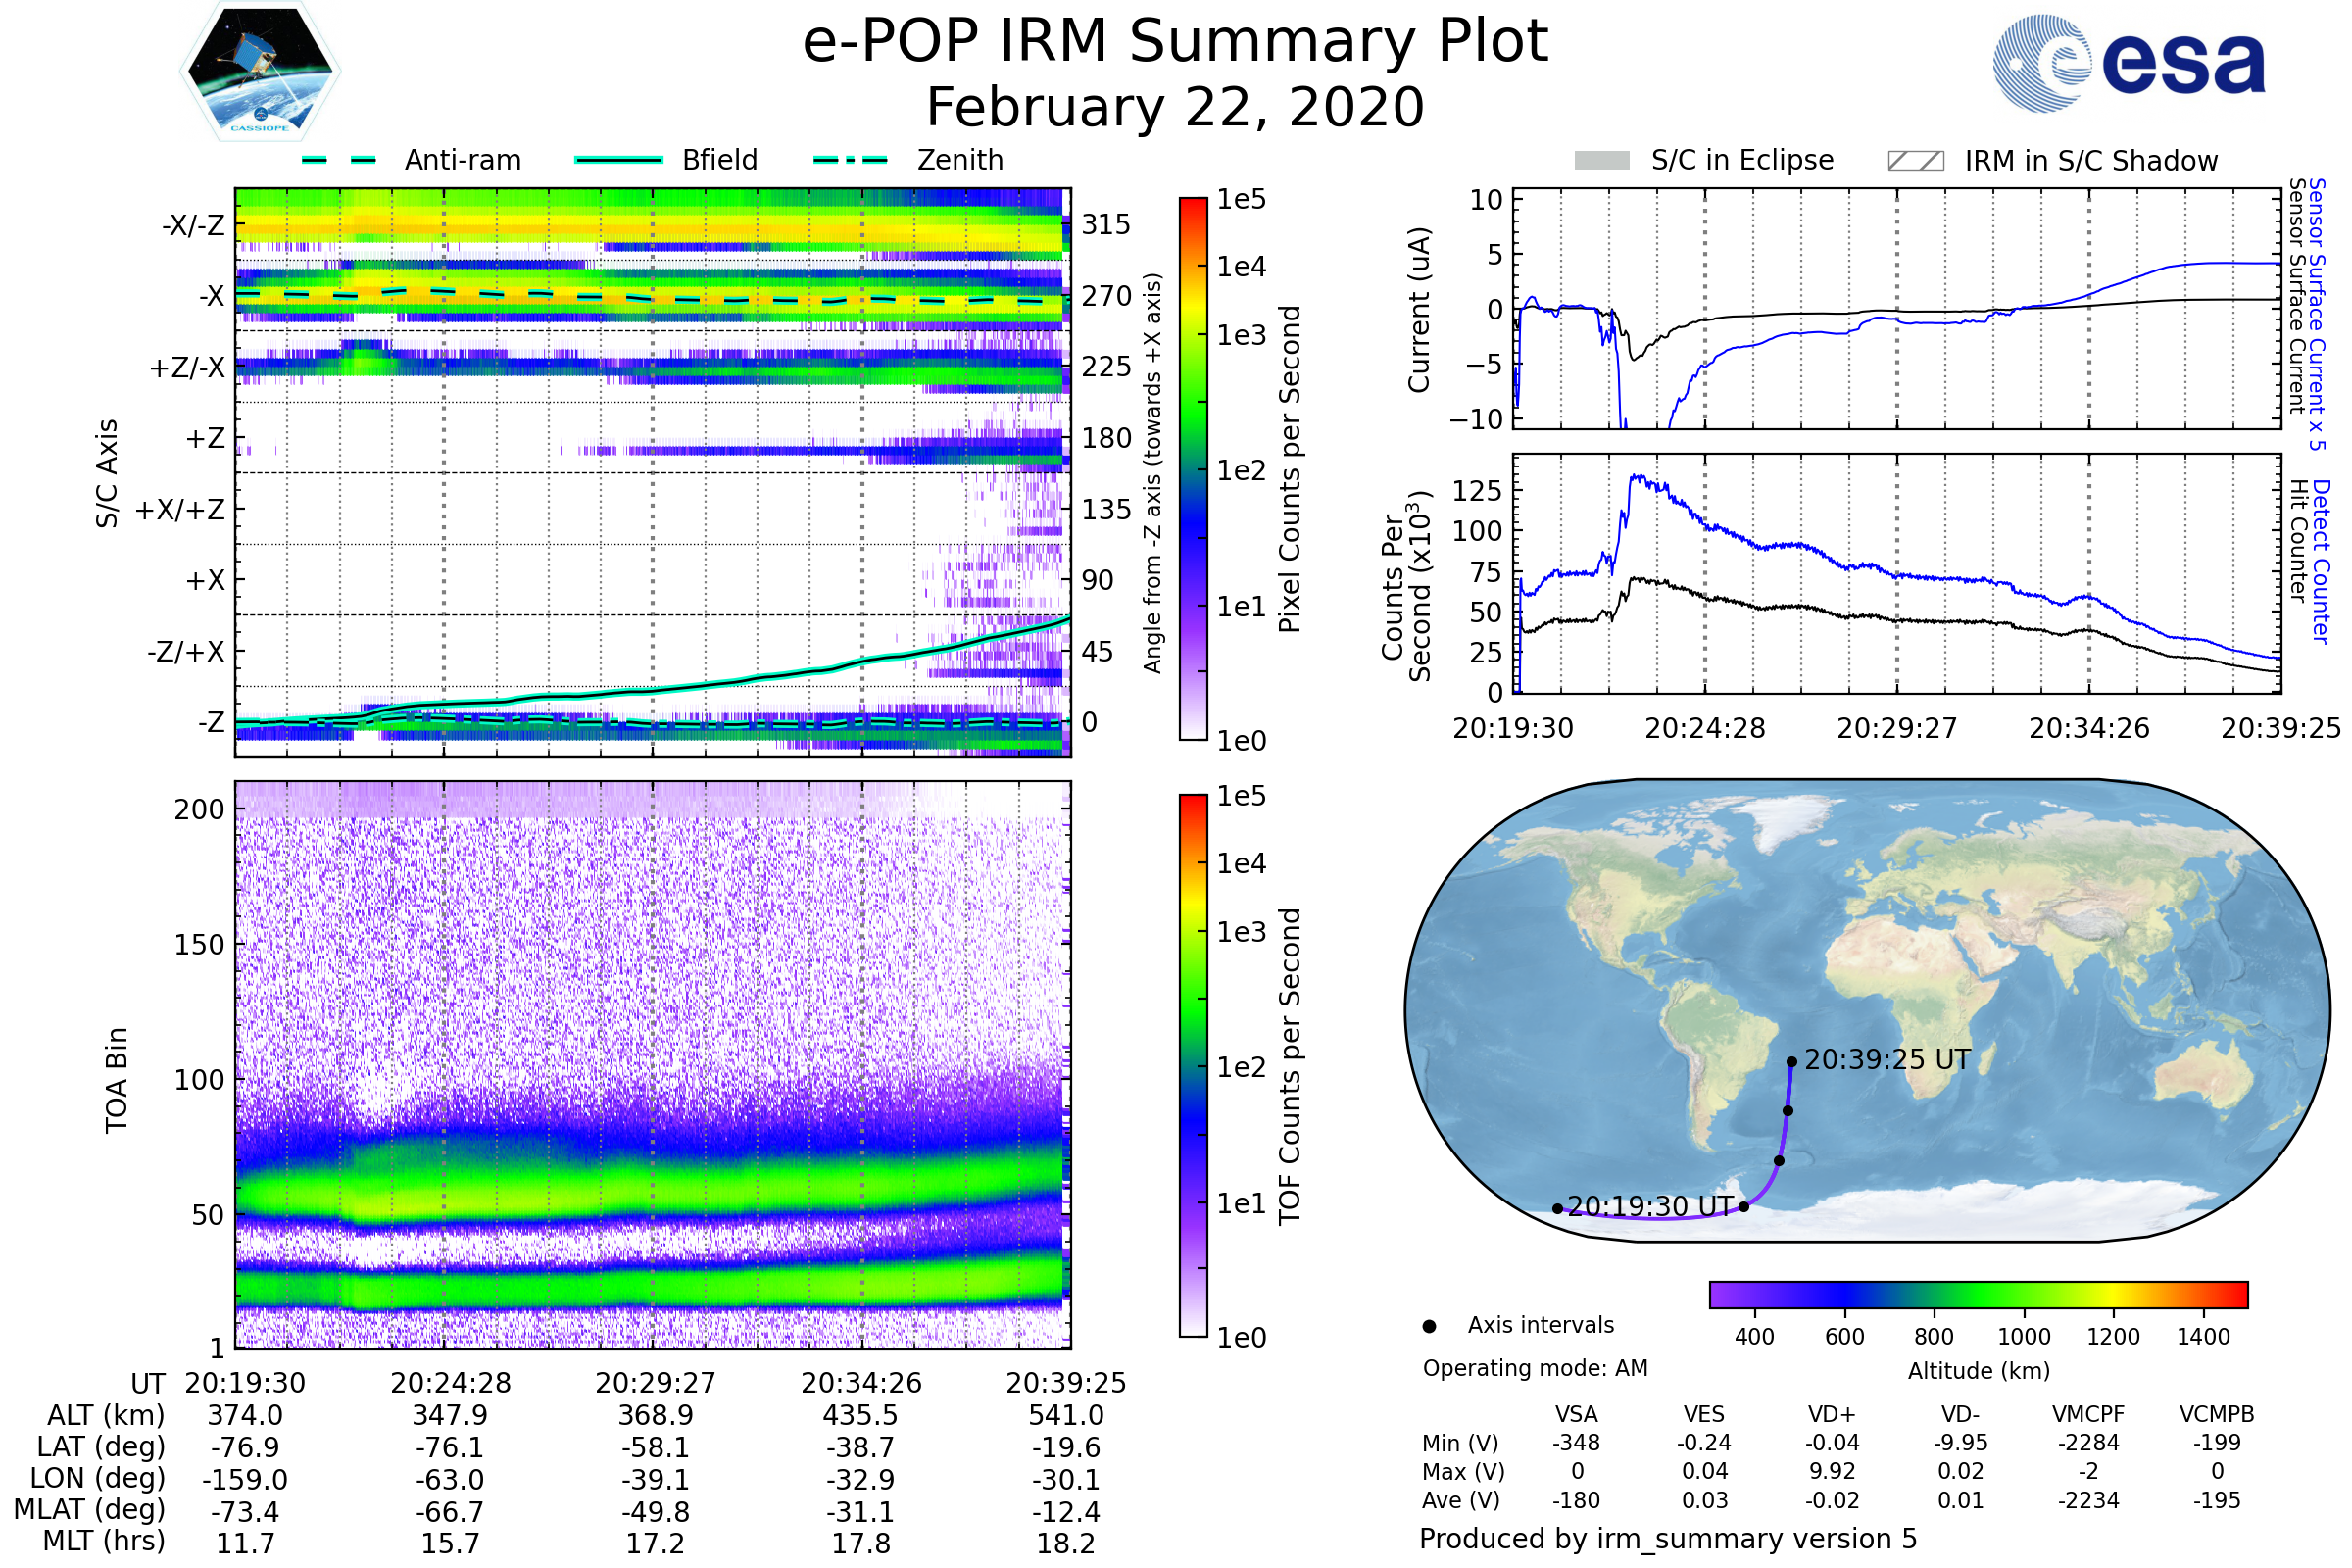Click the 20:39:25 UT endpoint dot on map
Image resolution: width=2352 pixels, height=1568 pixels.
(1792, 1062)
